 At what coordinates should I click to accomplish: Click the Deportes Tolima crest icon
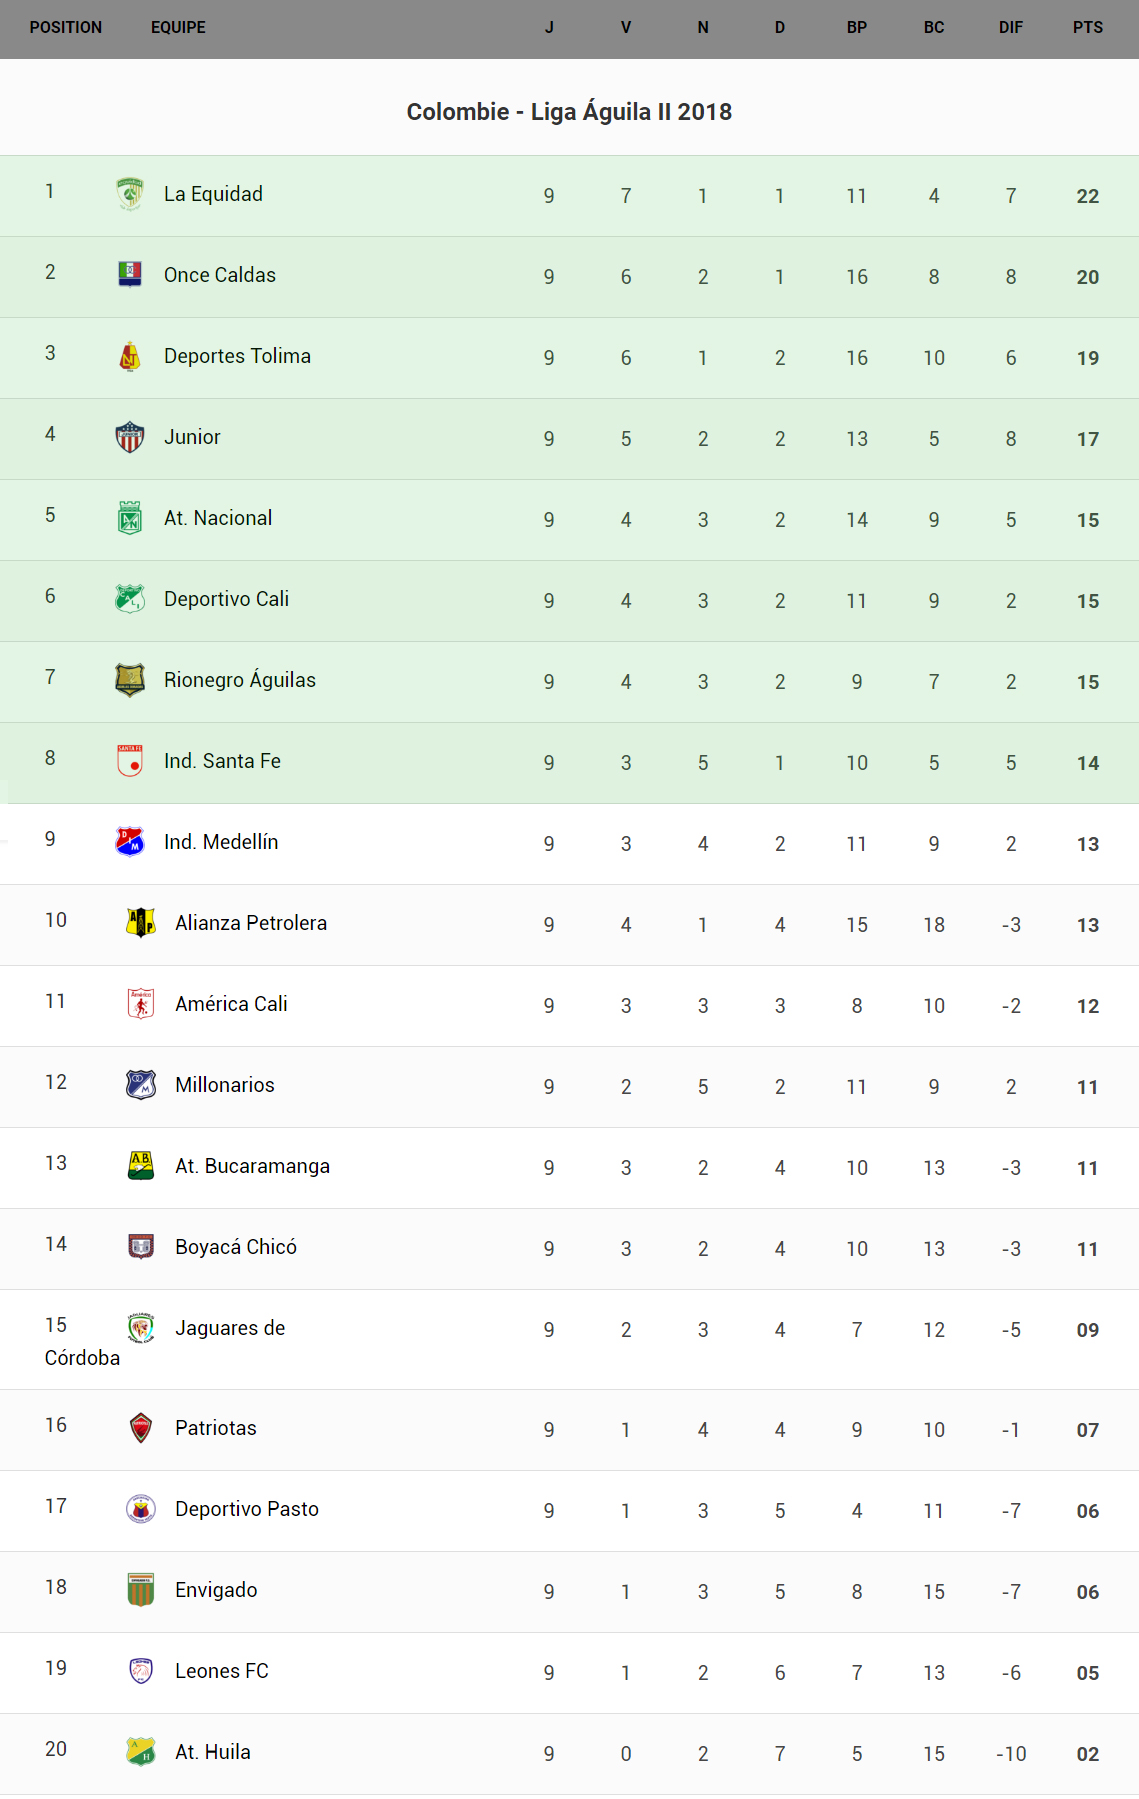click(130, 356)
